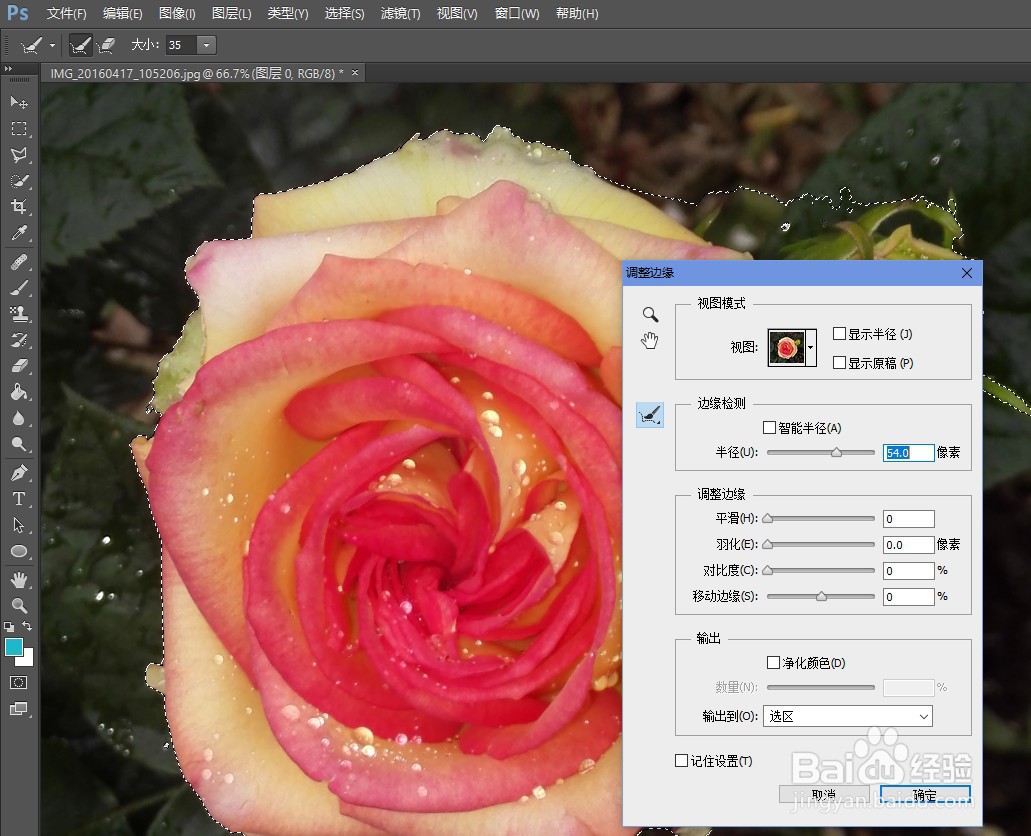Select the Polygonal Lasso tool
1031x836 pixels.
coord(19,155)
